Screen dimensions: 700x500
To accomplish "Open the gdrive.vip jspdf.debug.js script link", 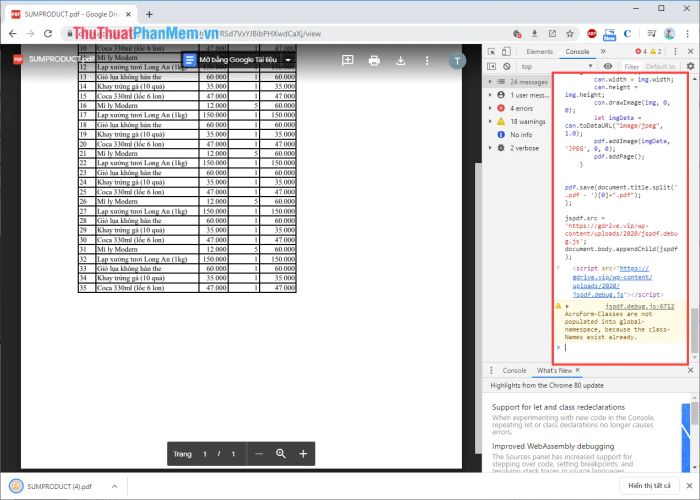I will [x=612, y=281].
